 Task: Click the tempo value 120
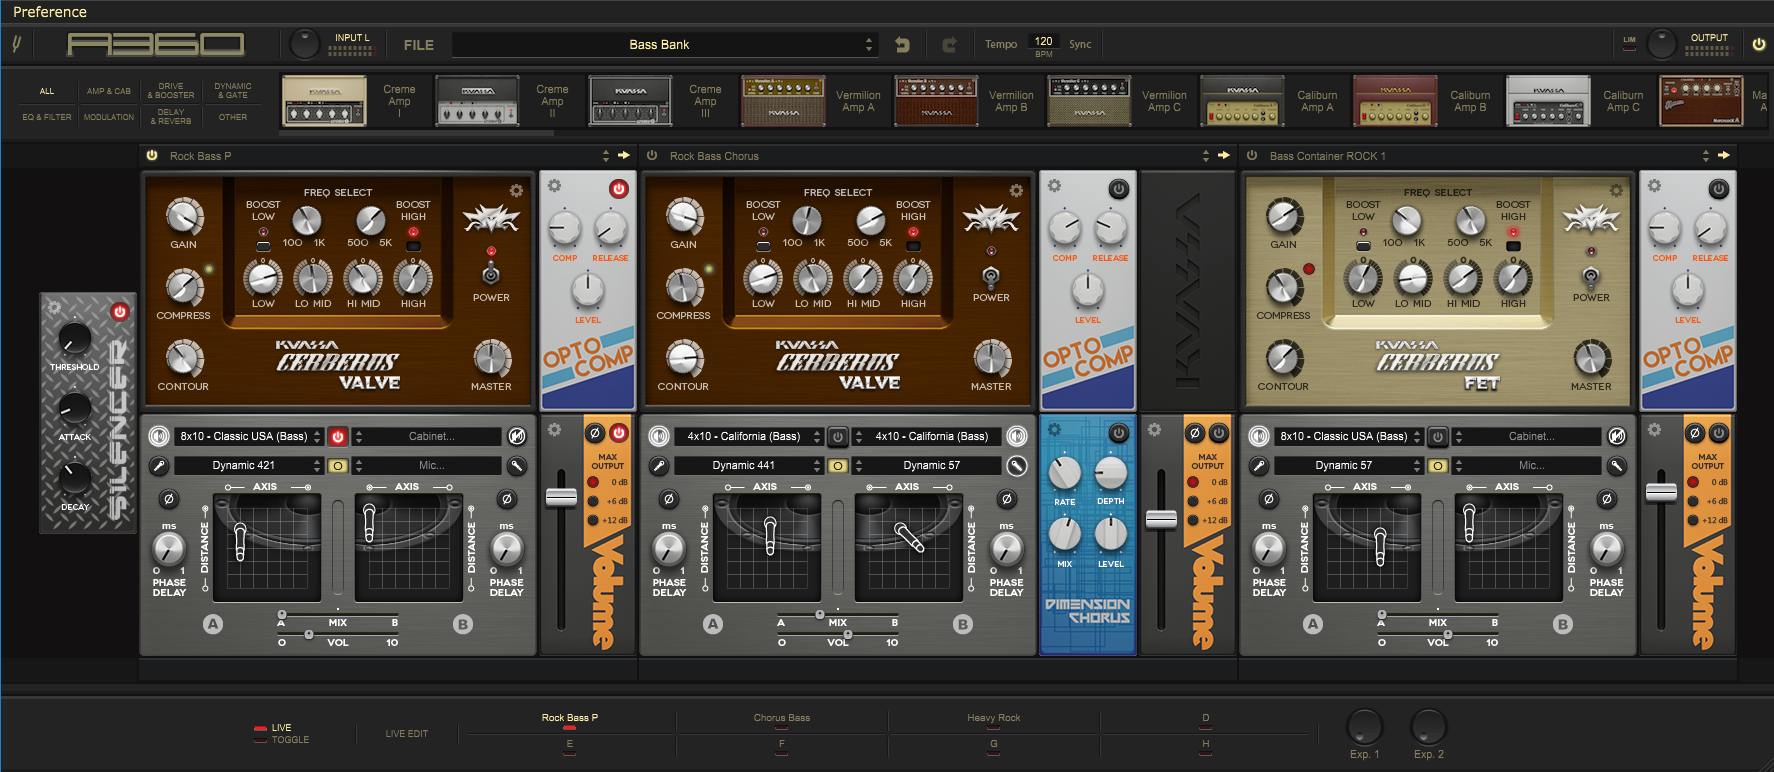point(1043,42)
